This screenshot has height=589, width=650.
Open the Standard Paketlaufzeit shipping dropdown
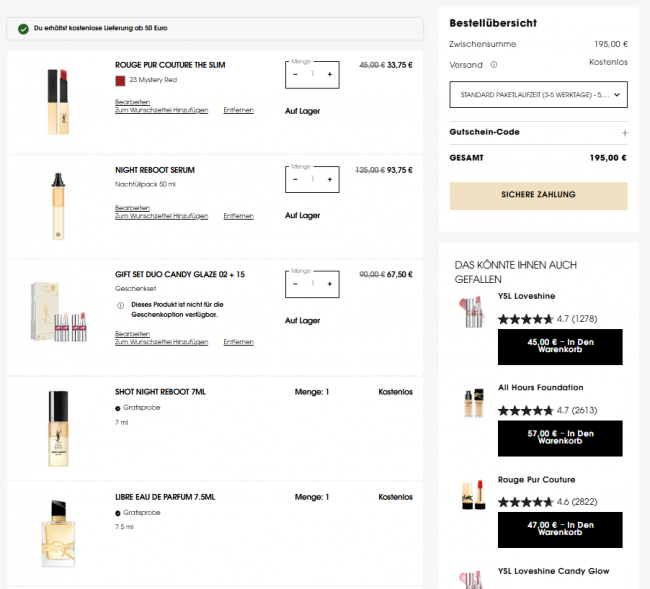pos(538,95)
